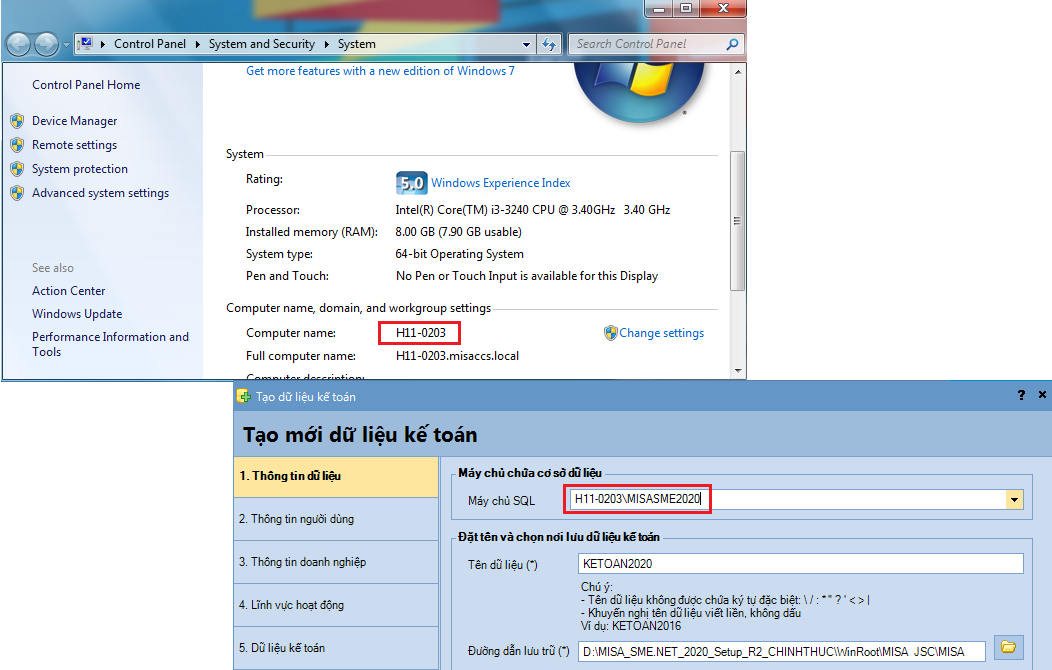Open Windows Update link

[x=77, y=314]
